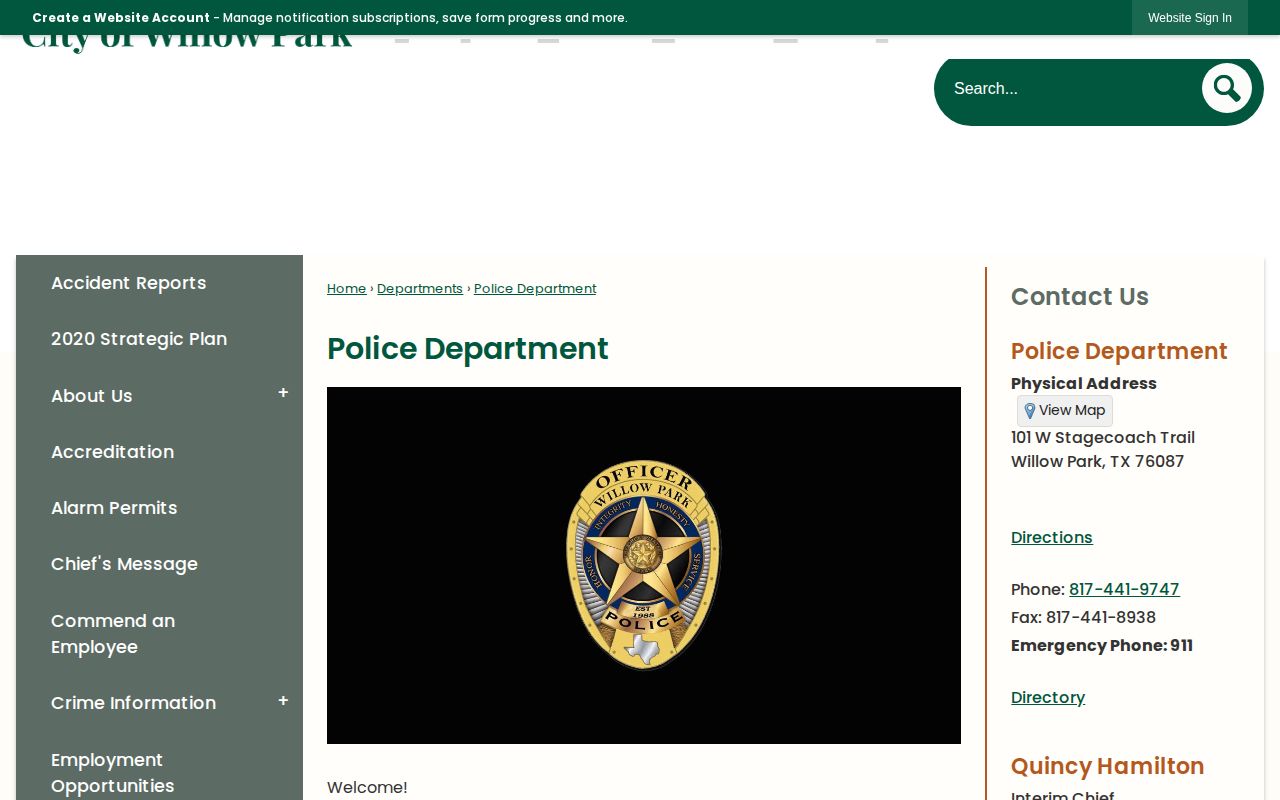Click the search magnifier icon button
Image resolution: width=1280 pixels, height=800 pixels.
coord(1226,89)
